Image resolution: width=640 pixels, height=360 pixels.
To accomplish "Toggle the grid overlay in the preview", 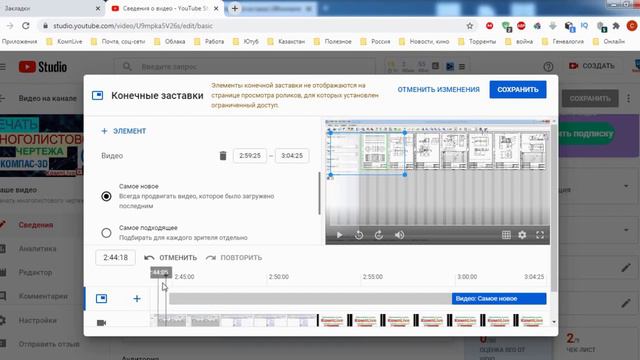I will [506, 235].
